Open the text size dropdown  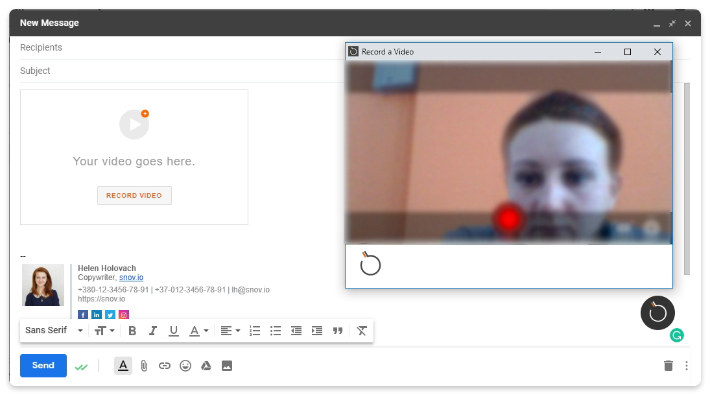(105, 331)
